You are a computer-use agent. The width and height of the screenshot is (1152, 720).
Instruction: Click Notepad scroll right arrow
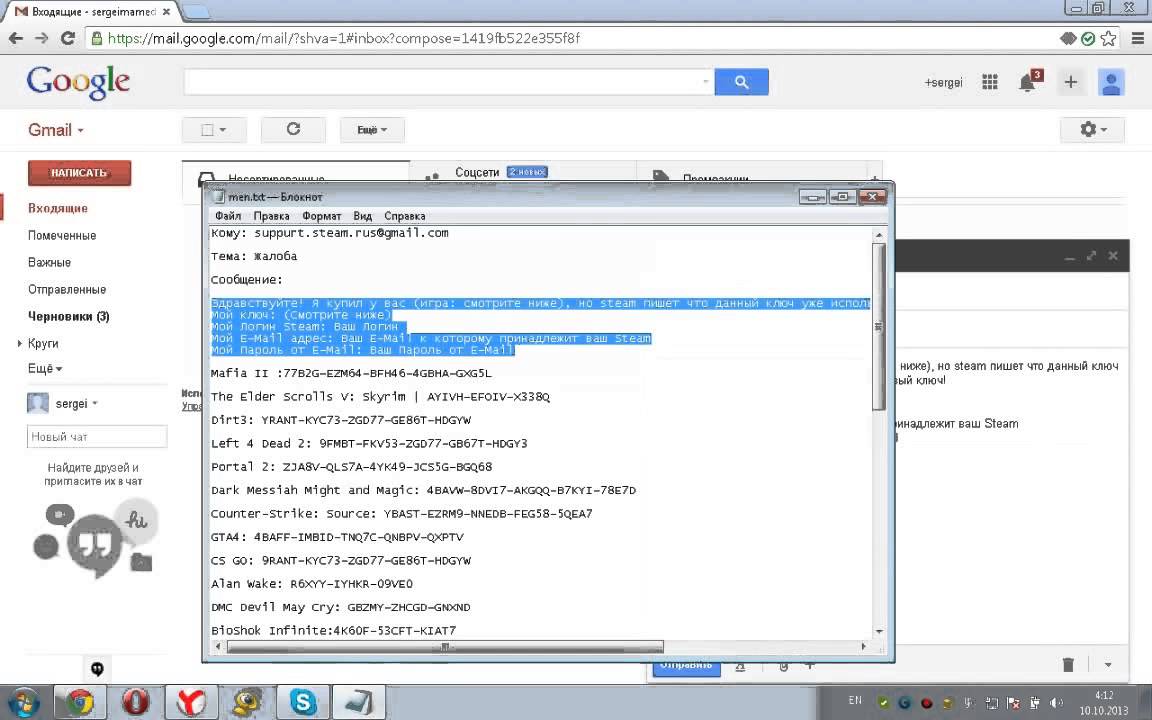[x=863, y=647]
